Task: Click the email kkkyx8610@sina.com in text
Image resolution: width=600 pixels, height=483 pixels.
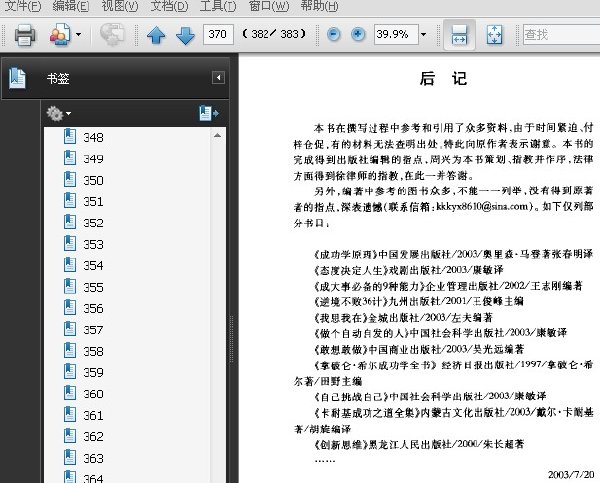Action: coord(482,207)
